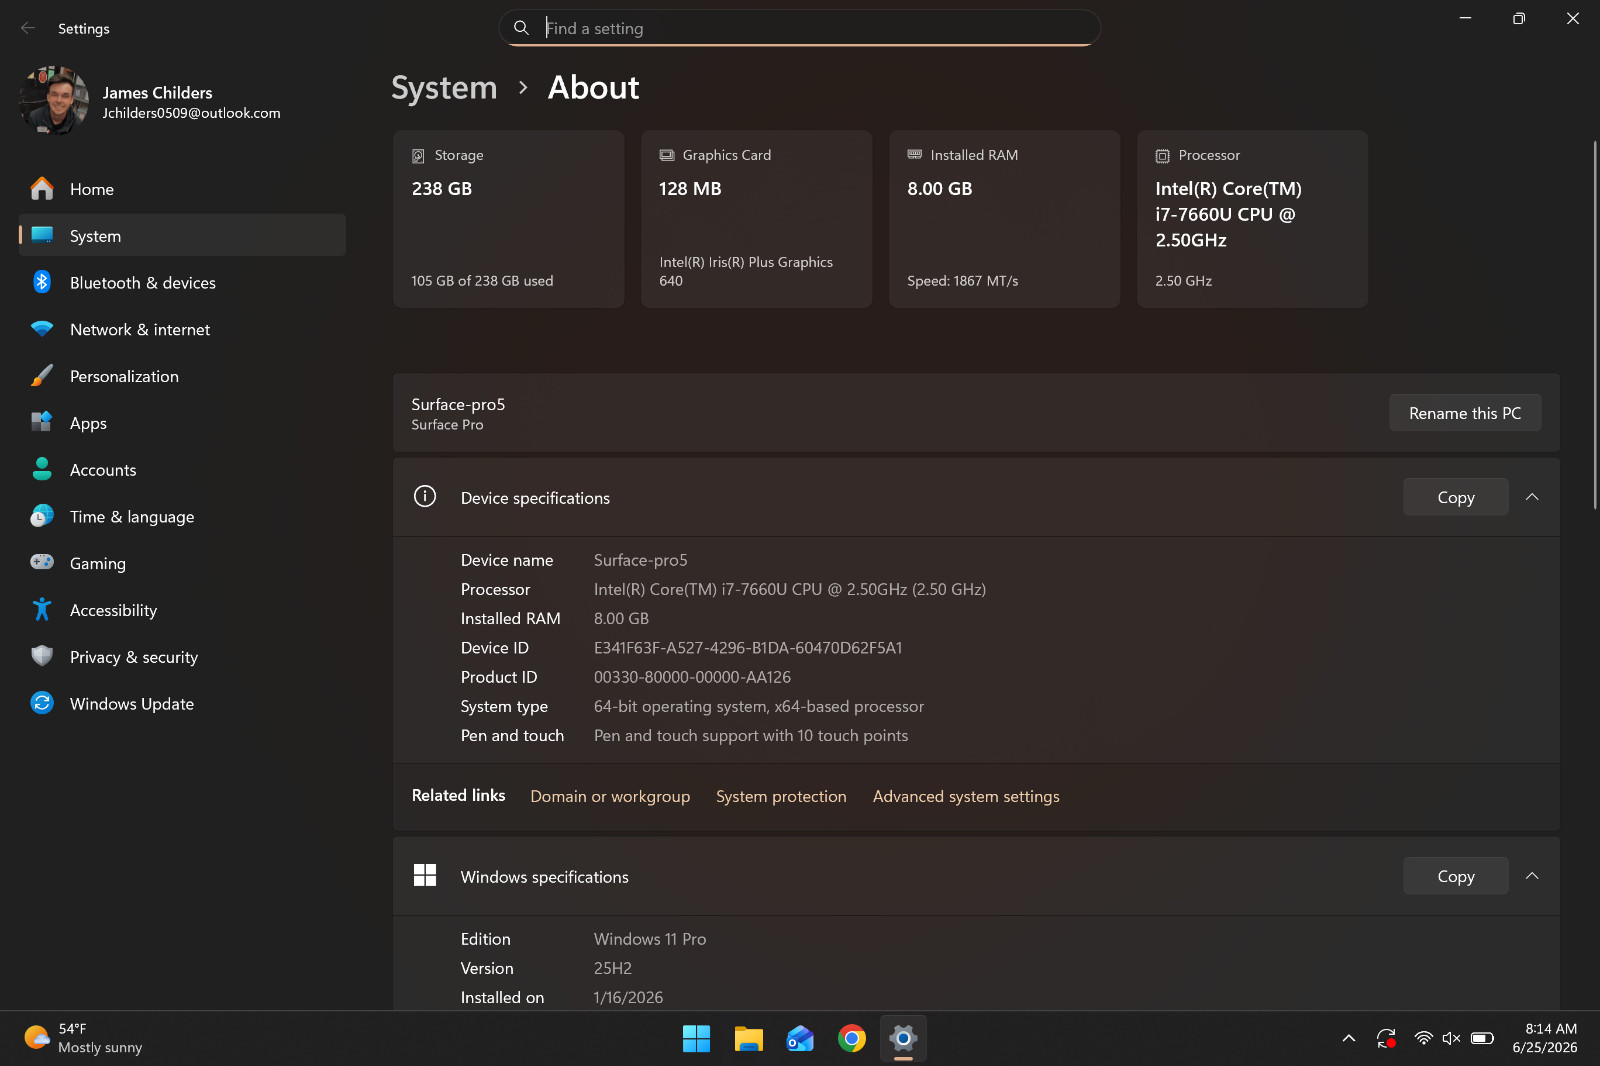Click the Personalization paintbrush icon

coord(42,376)
